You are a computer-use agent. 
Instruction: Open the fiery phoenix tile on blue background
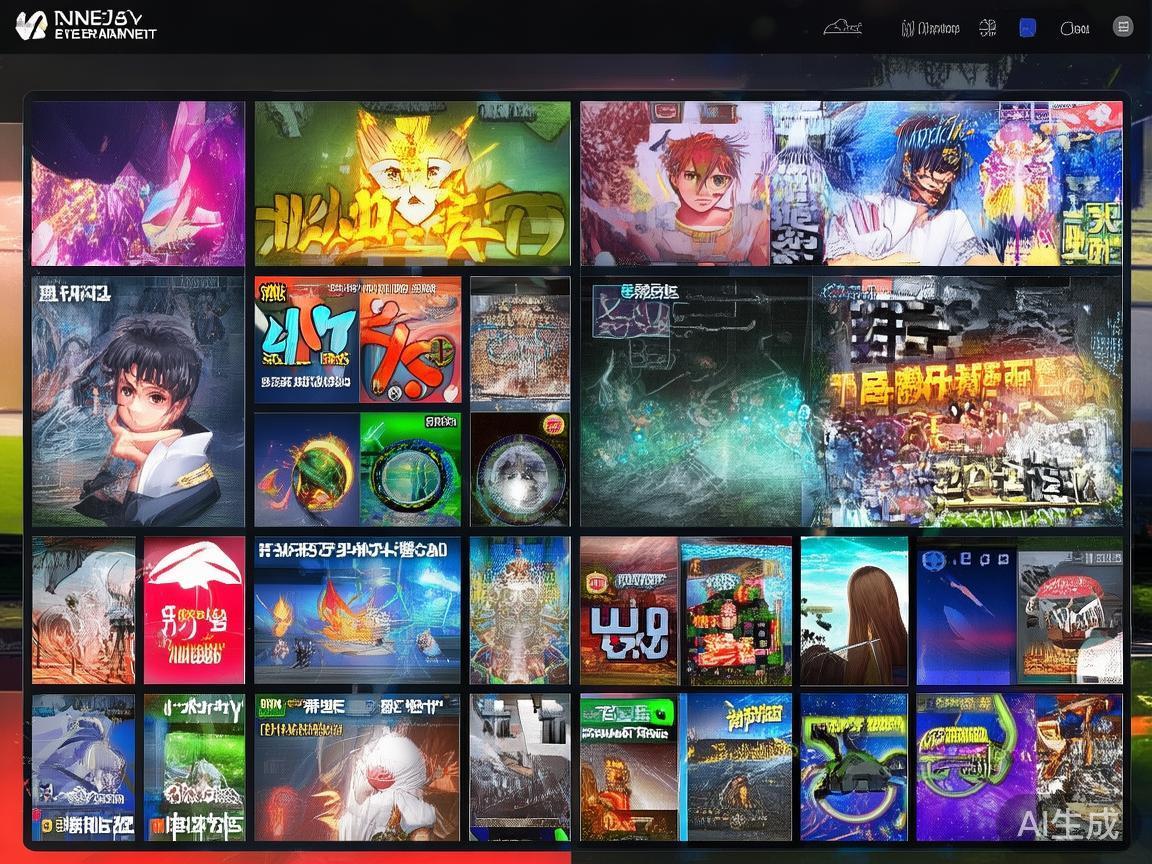click(357, 610)
